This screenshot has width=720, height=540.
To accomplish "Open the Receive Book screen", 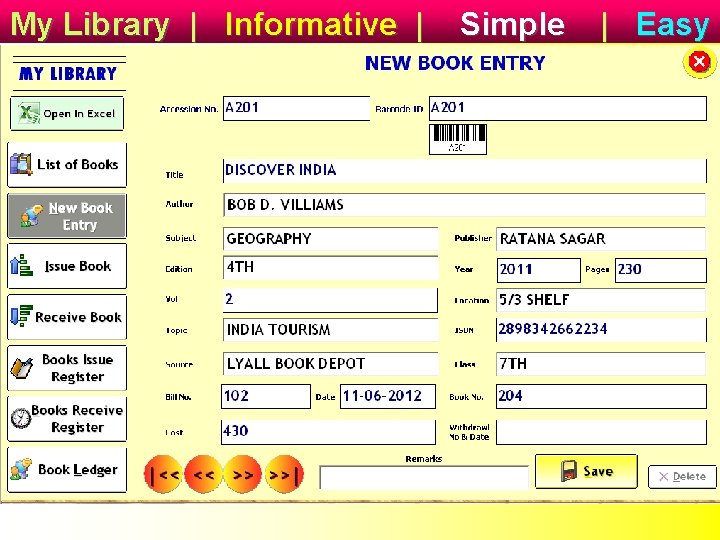I will tap(67, 317).
